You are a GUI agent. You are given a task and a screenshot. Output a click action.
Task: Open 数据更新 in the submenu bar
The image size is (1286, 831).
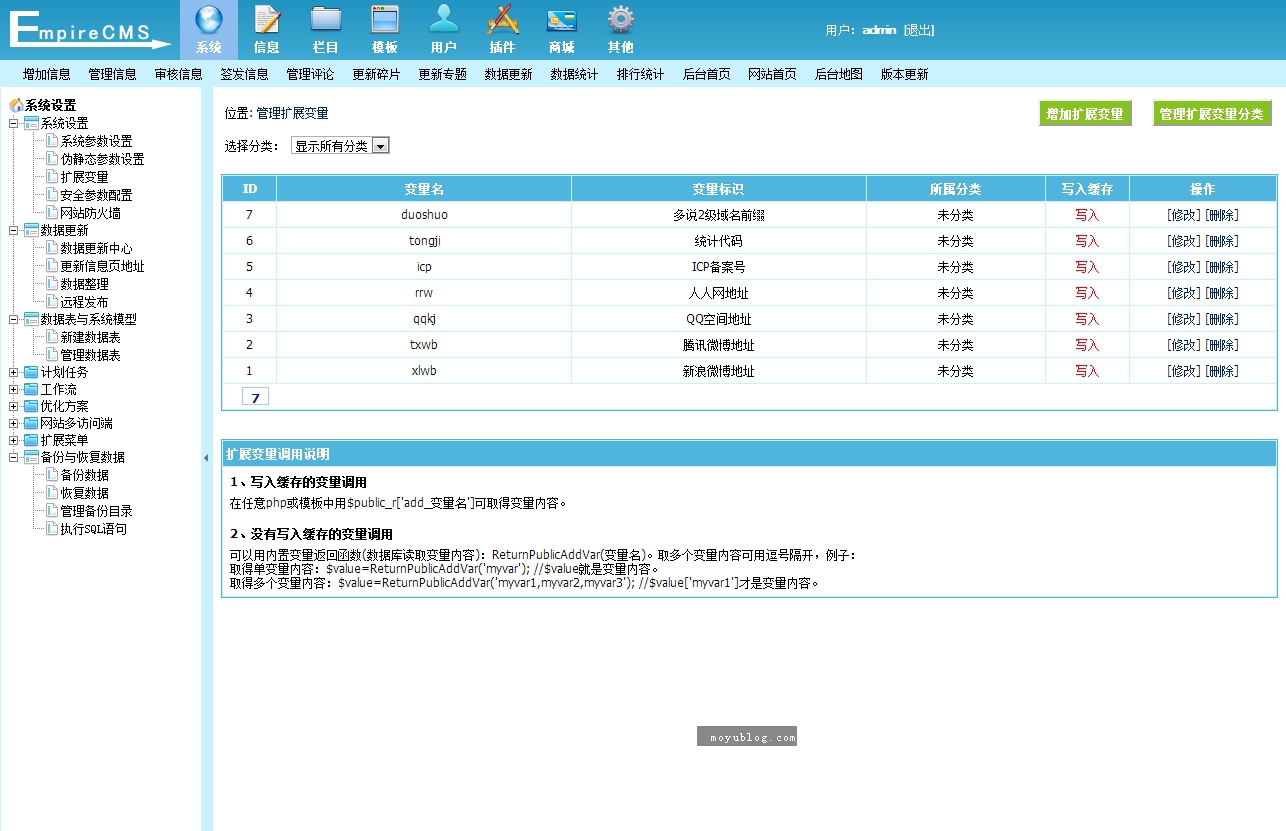[509, 74]
